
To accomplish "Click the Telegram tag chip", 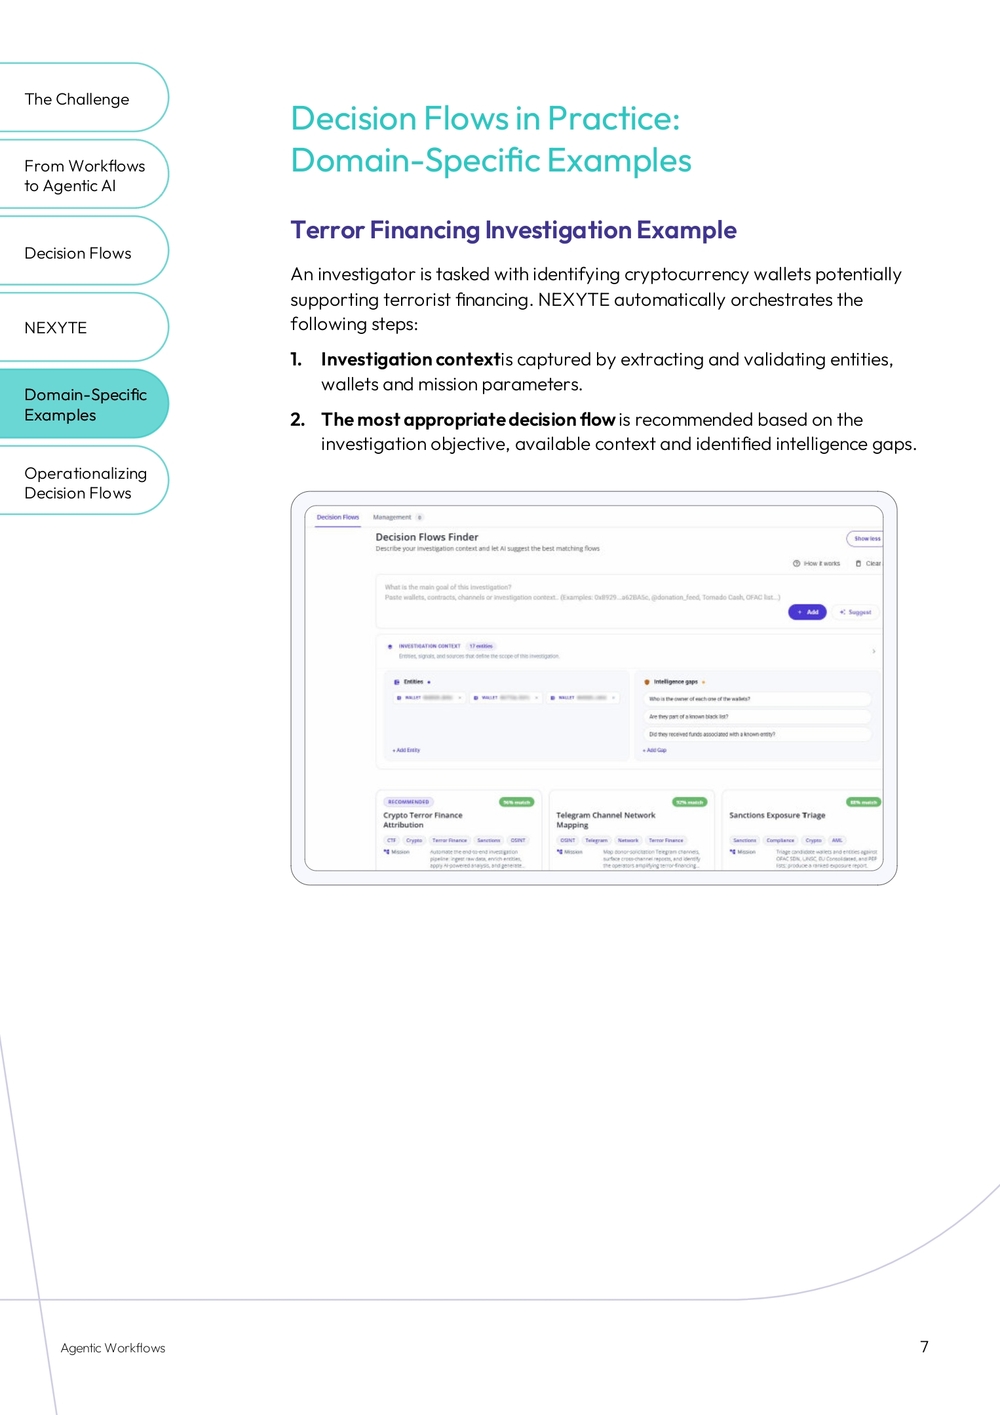I will [597, 840].
